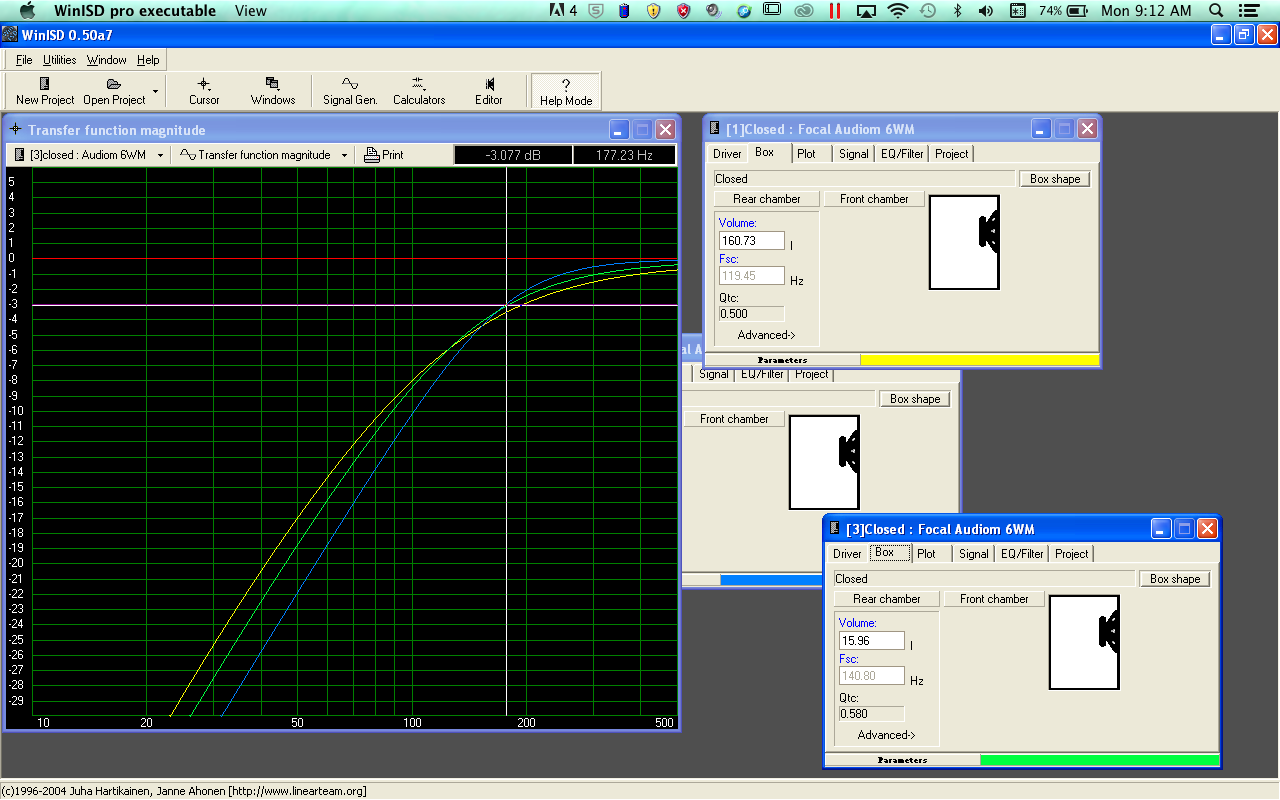Open the project selector dropdown '[3]closed : Audiom 6WM'
Screen dimensions: 1280x800
point(89,155)
